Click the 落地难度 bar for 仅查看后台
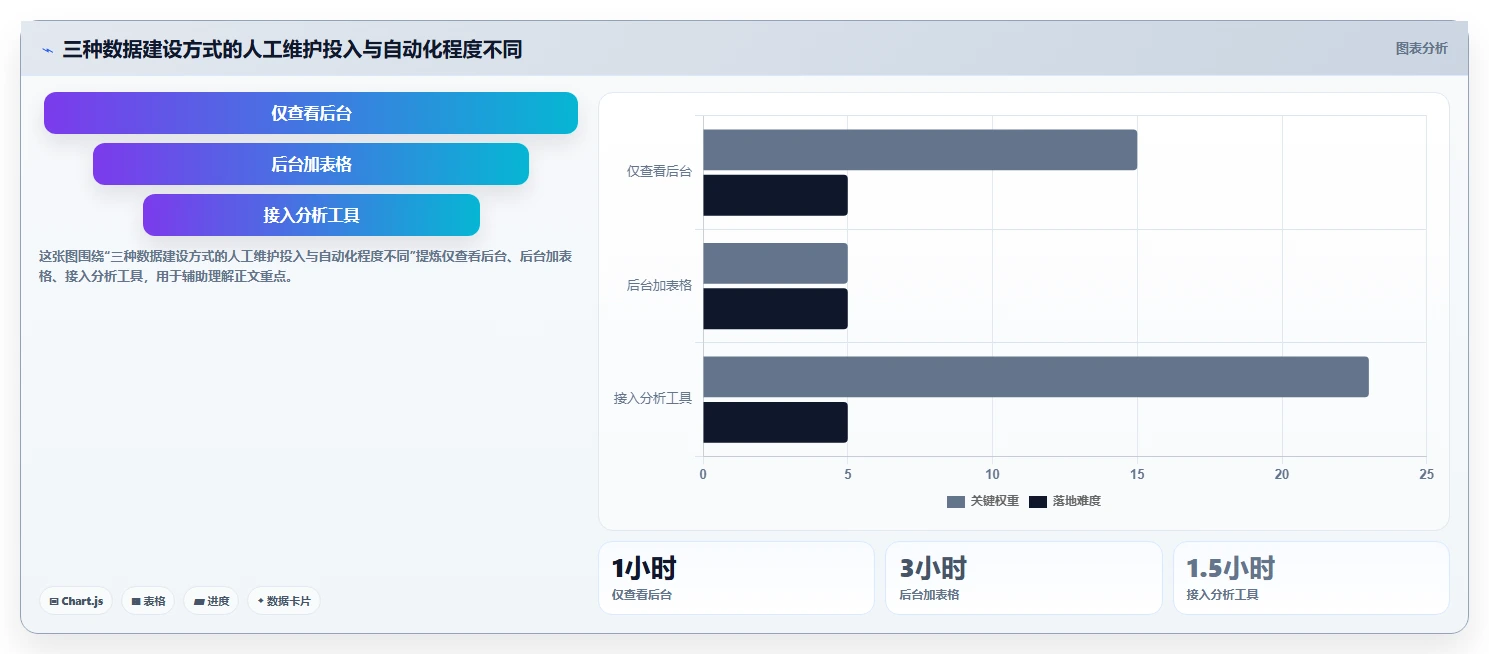The width and height of the screenshot is (1489, 654). click(775, 195)
